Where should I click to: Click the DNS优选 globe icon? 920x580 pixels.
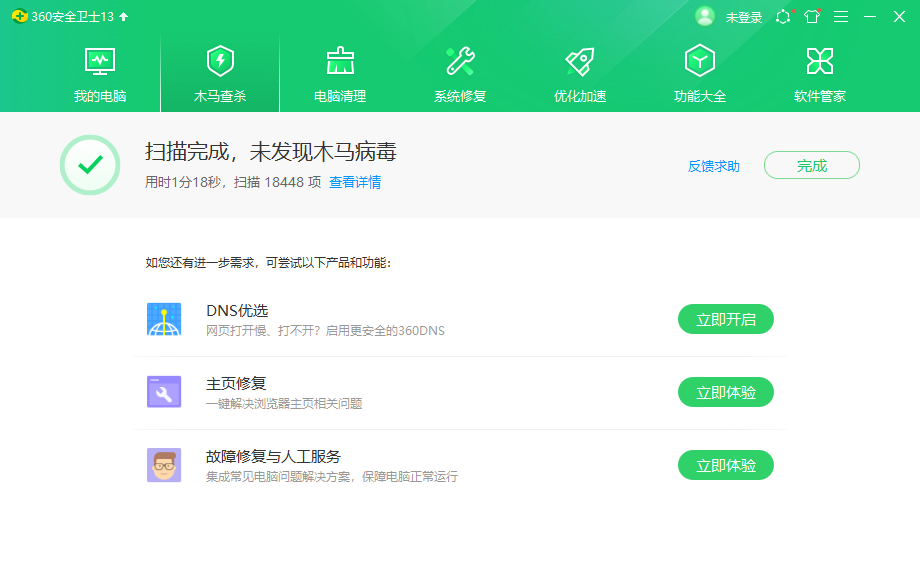[164, 319]
